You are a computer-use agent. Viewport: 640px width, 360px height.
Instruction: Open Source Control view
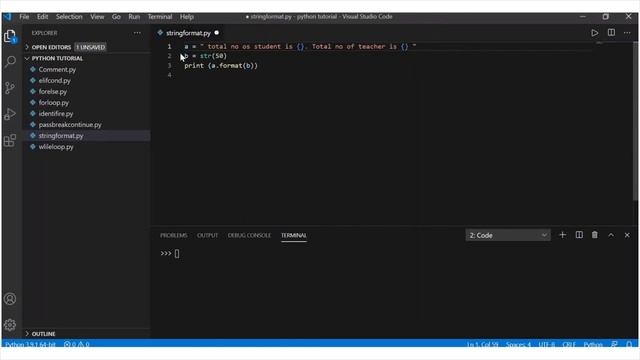tap(10, 88)
